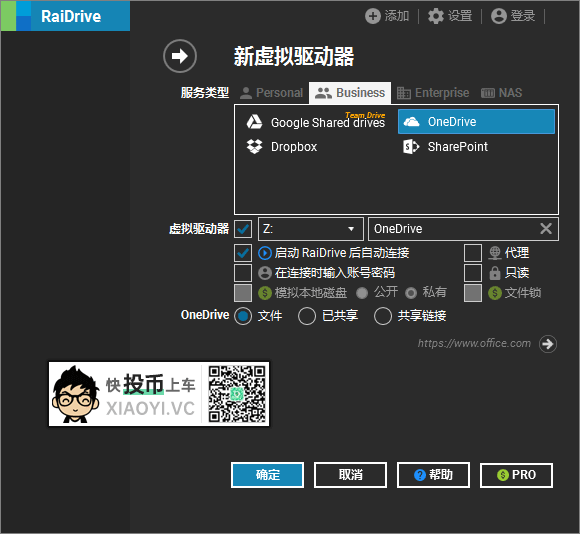
Task: Clear drive name with X icon
Action: click(546, 229)
